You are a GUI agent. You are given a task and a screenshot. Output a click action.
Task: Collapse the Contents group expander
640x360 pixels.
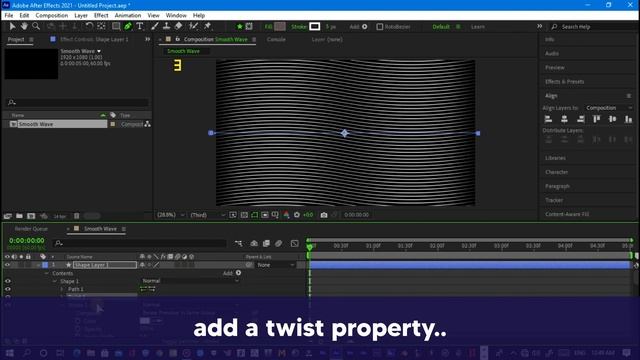click(47, 273)
